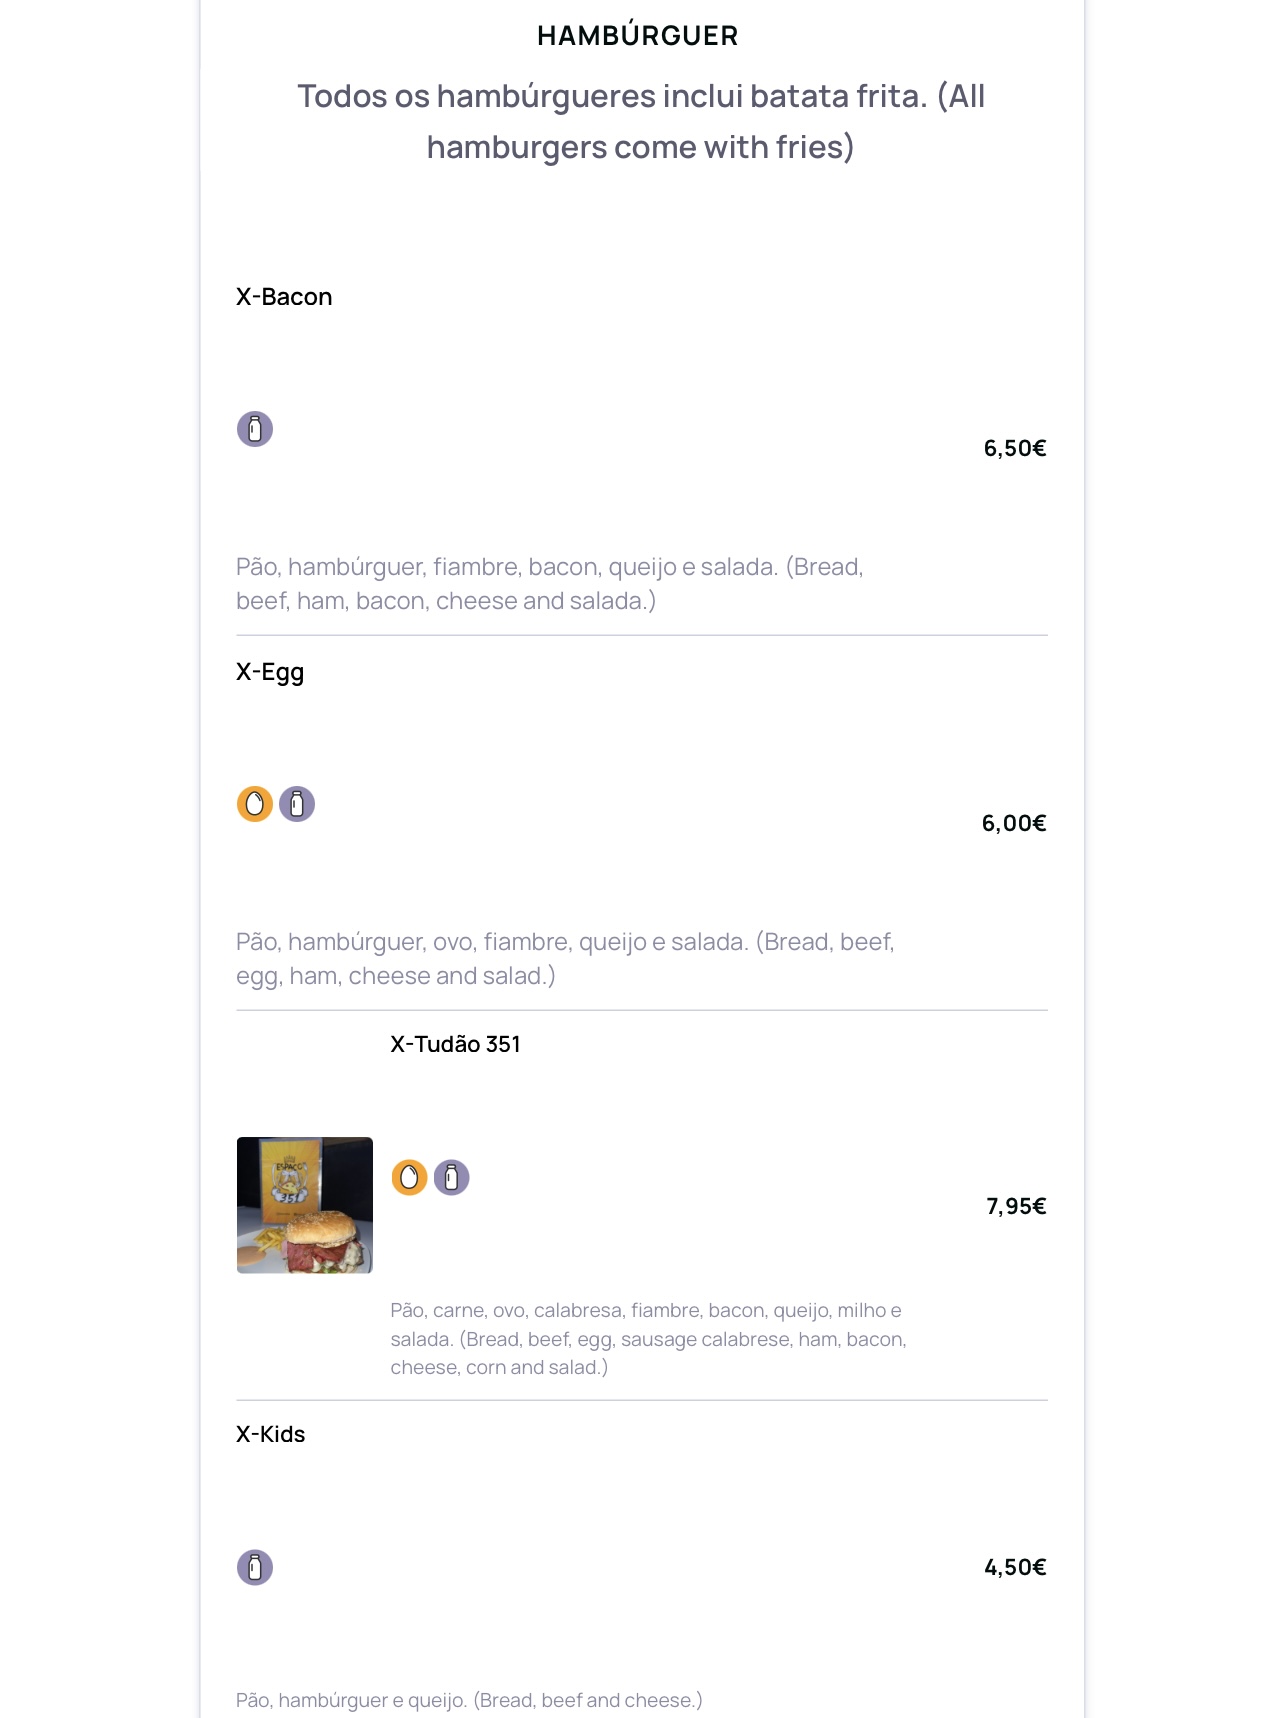This screenshot has height=1718, width=1284.
Task: Select the X-Bacon item title
Action: point(284,297)
